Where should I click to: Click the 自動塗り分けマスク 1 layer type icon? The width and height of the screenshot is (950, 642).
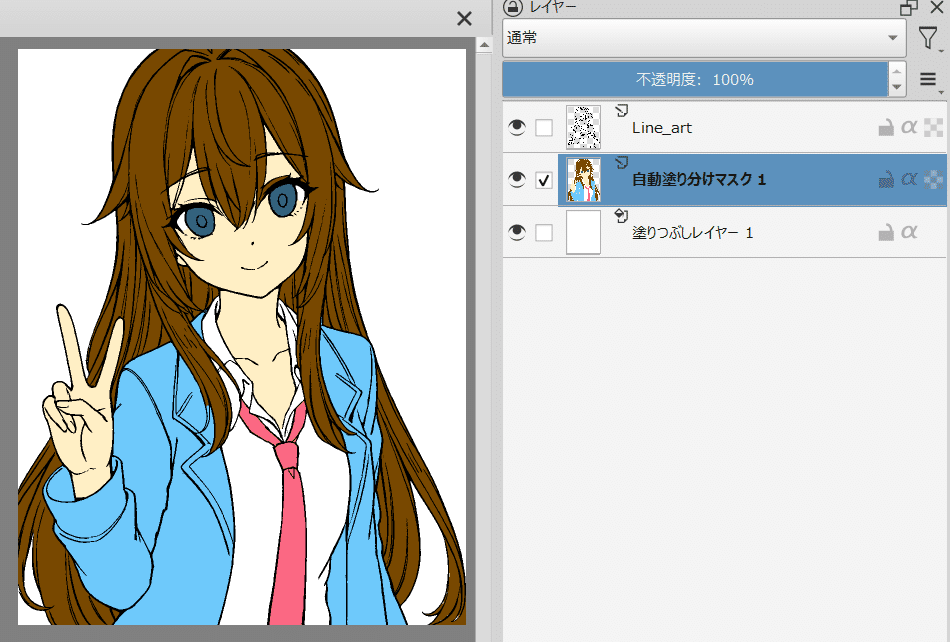621,162
